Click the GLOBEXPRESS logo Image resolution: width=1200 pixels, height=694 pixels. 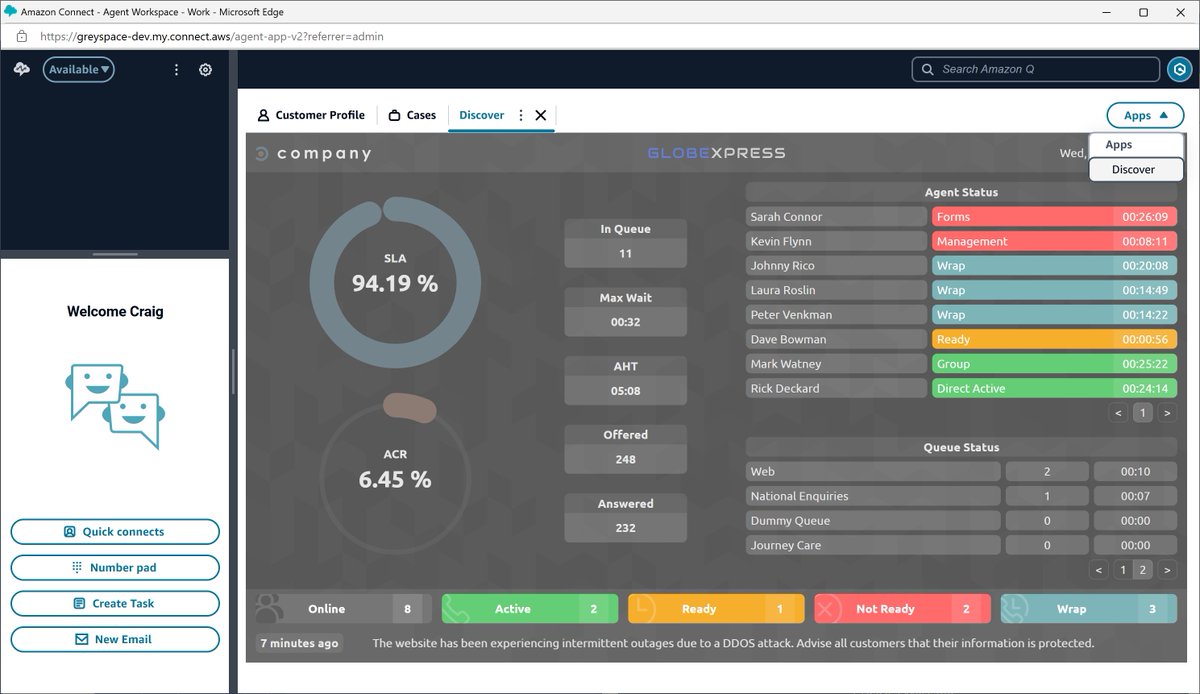click(716, 153)
